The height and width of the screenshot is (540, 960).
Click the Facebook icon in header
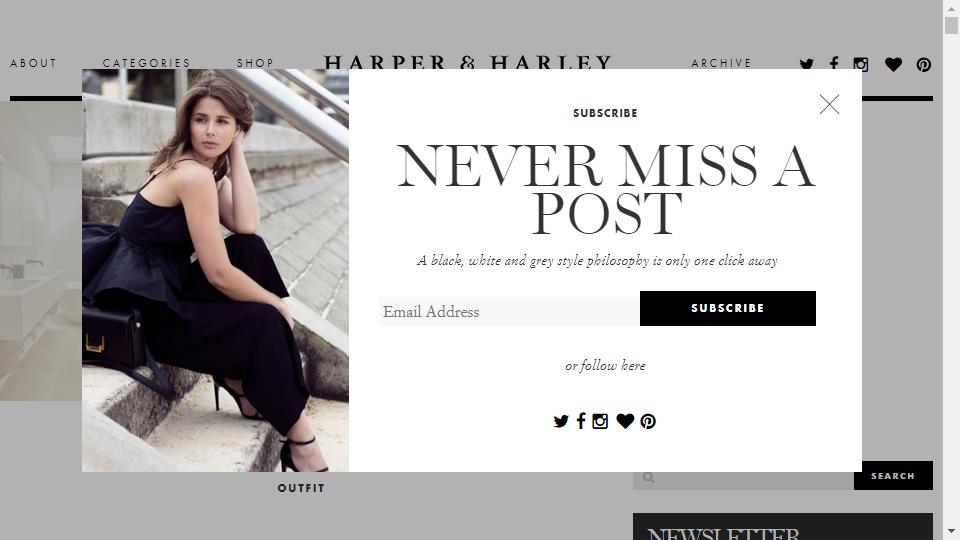[834, 64]
